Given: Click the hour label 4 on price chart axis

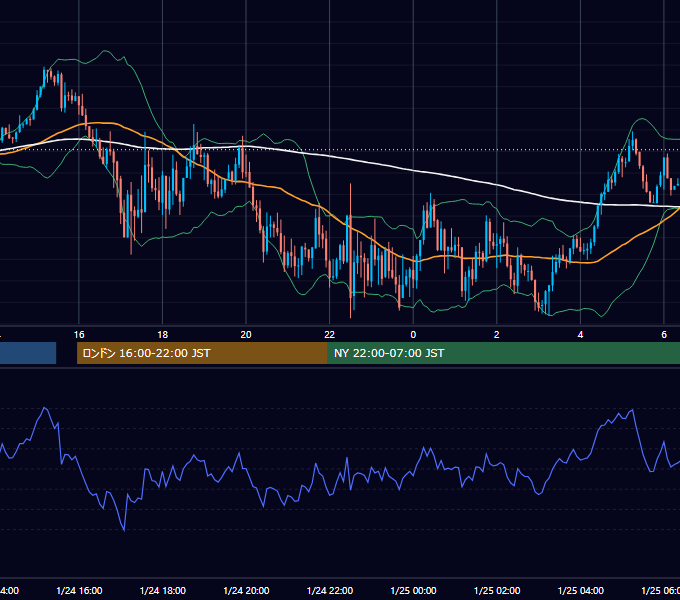Looking at the screenshot, I should [580, 335].
